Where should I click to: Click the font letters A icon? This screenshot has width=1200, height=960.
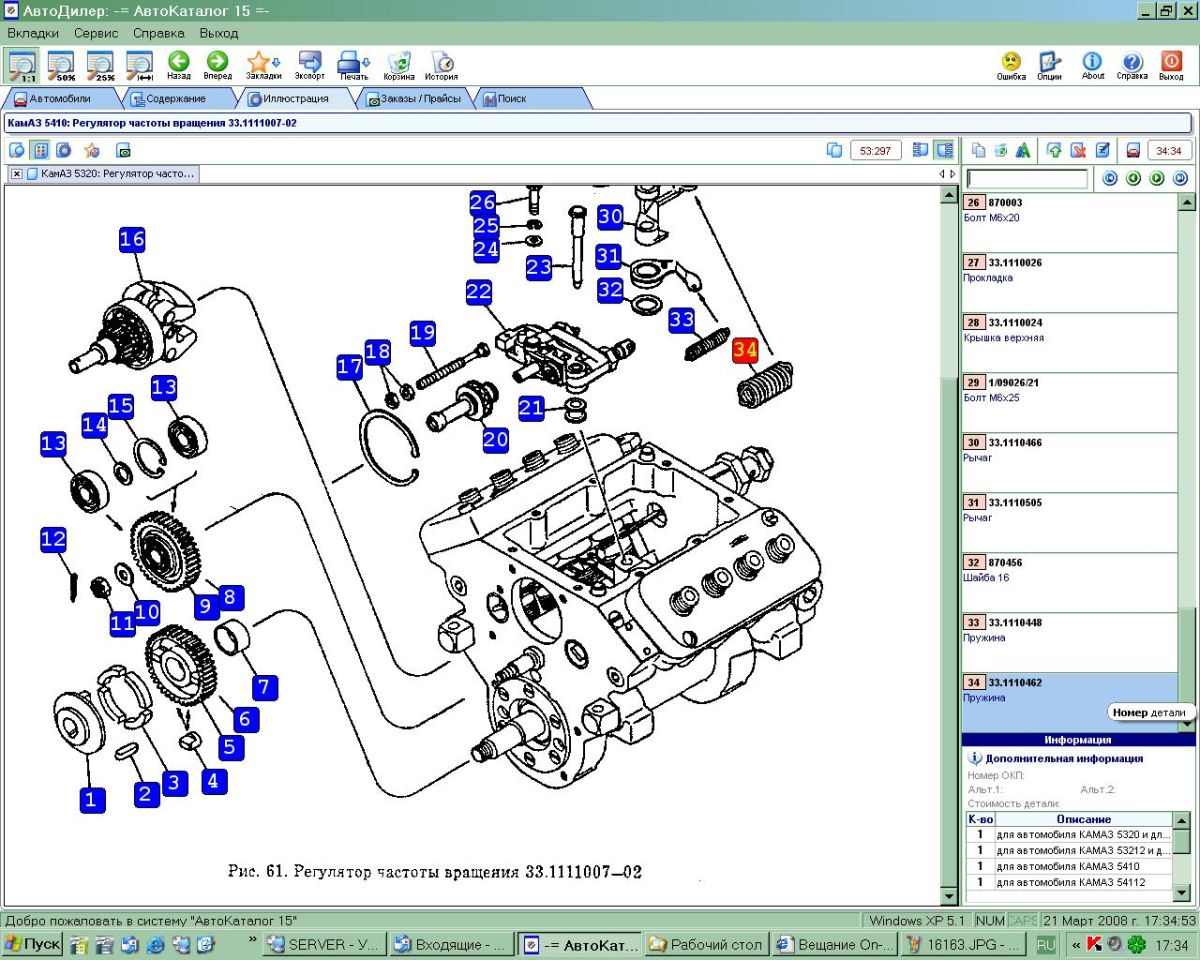[x=1023, y=150]
